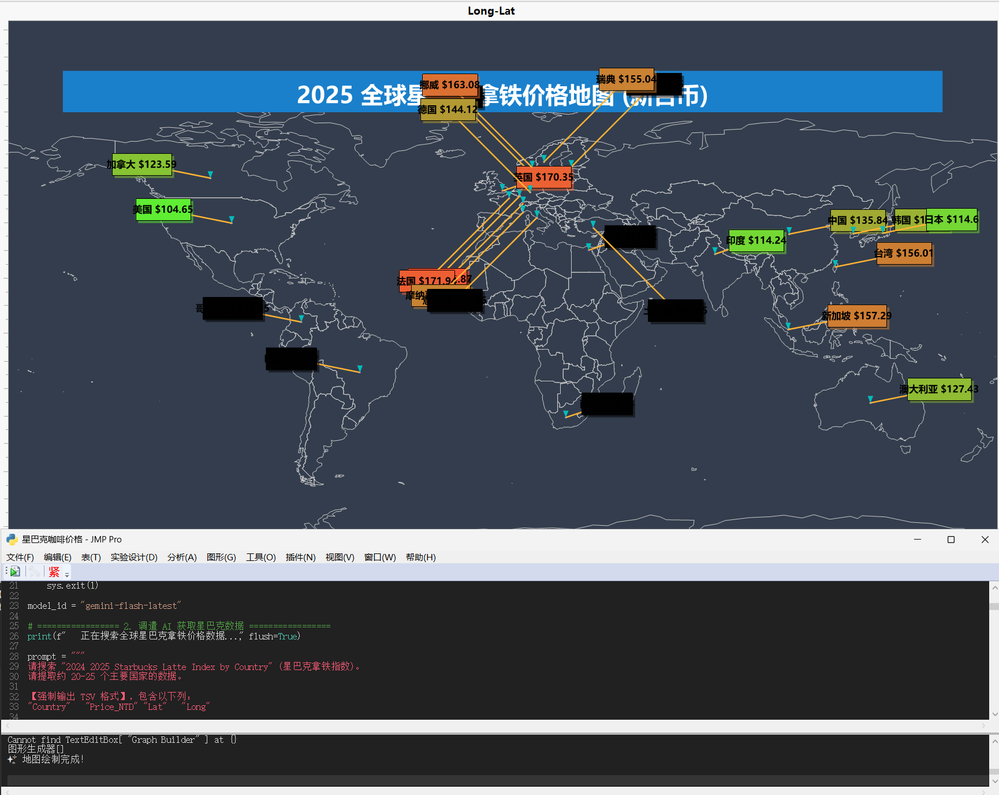Click the data point marker beside 加拿大 label
The height and width of the screenshot is (795, 999).
coord(210,174)
